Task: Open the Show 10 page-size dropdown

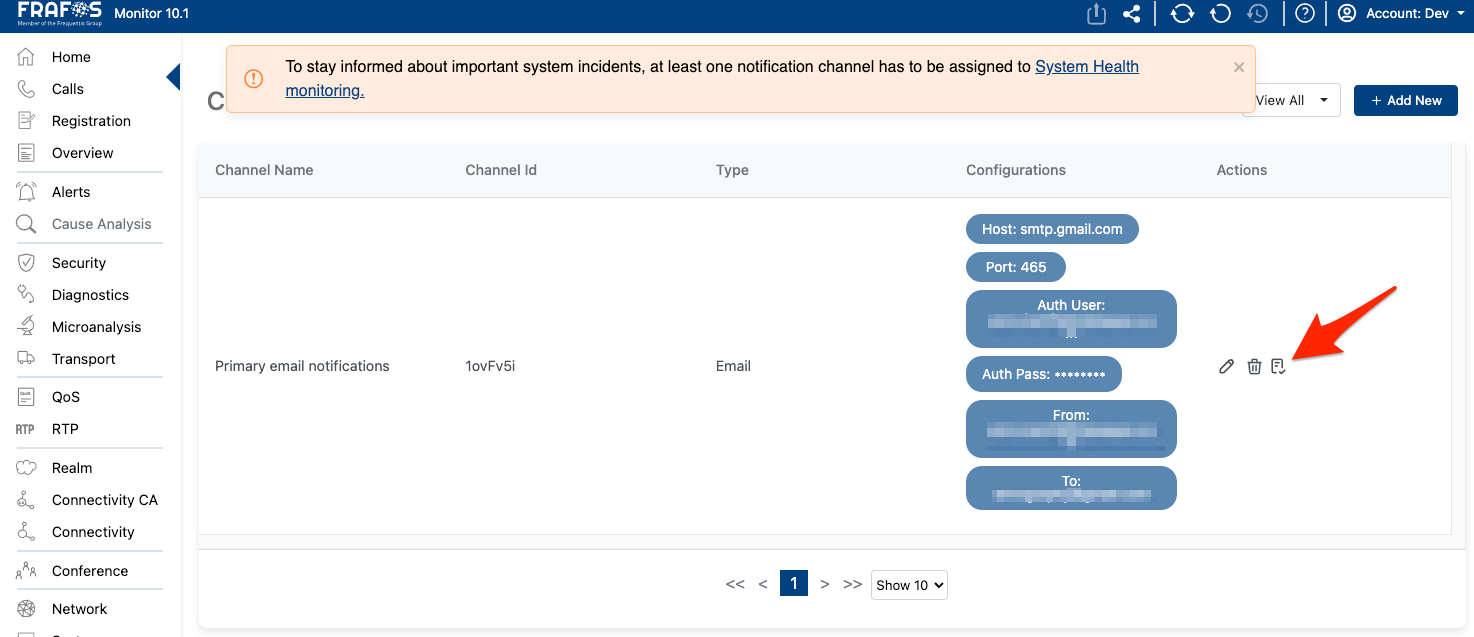Action: pyautogui.click(x=909, y=585)
